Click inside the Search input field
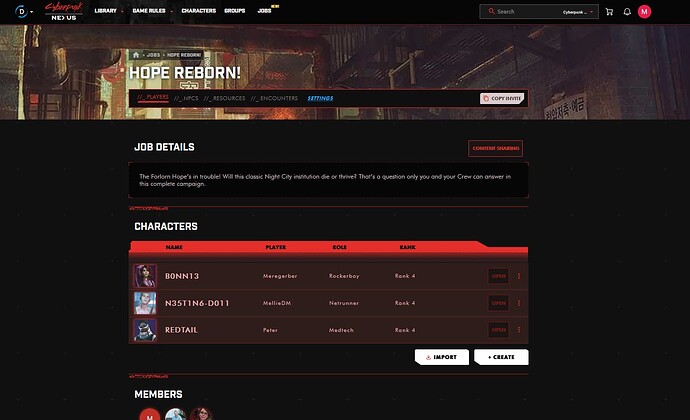Screen dimensions: 690x420 click(x=526, y=12)
